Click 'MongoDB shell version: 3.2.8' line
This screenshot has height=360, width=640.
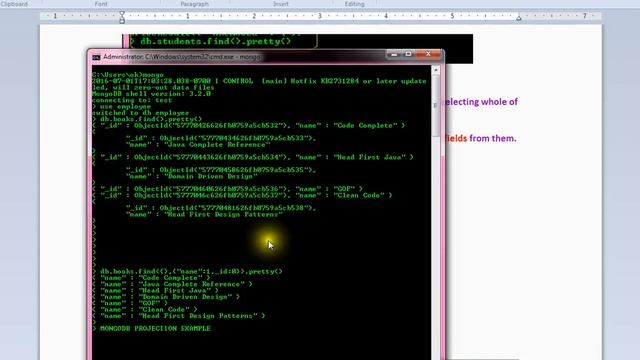click(x=151, y=93)
